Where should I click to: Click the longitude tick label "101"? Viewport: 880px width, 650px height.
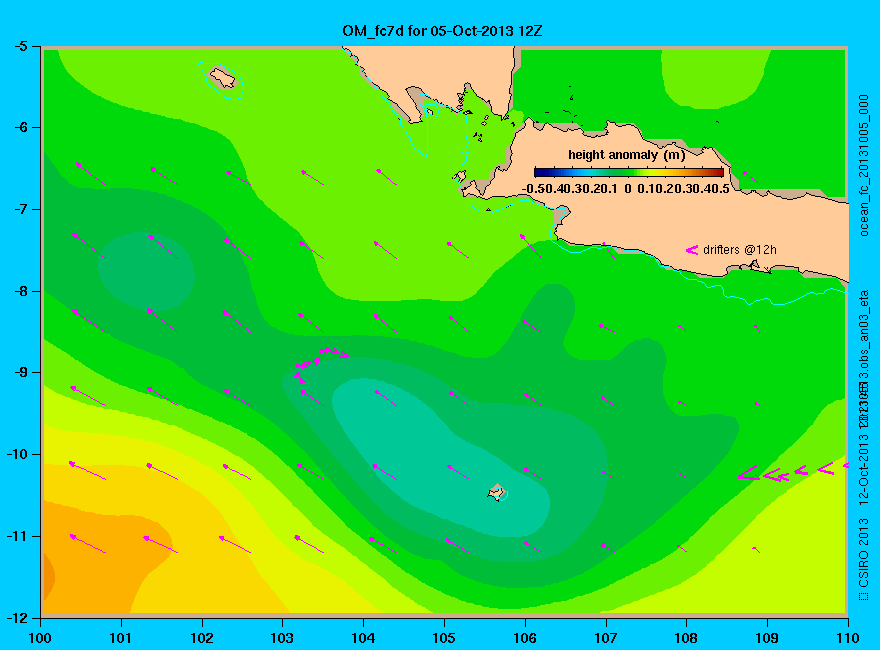pos(121,638)
